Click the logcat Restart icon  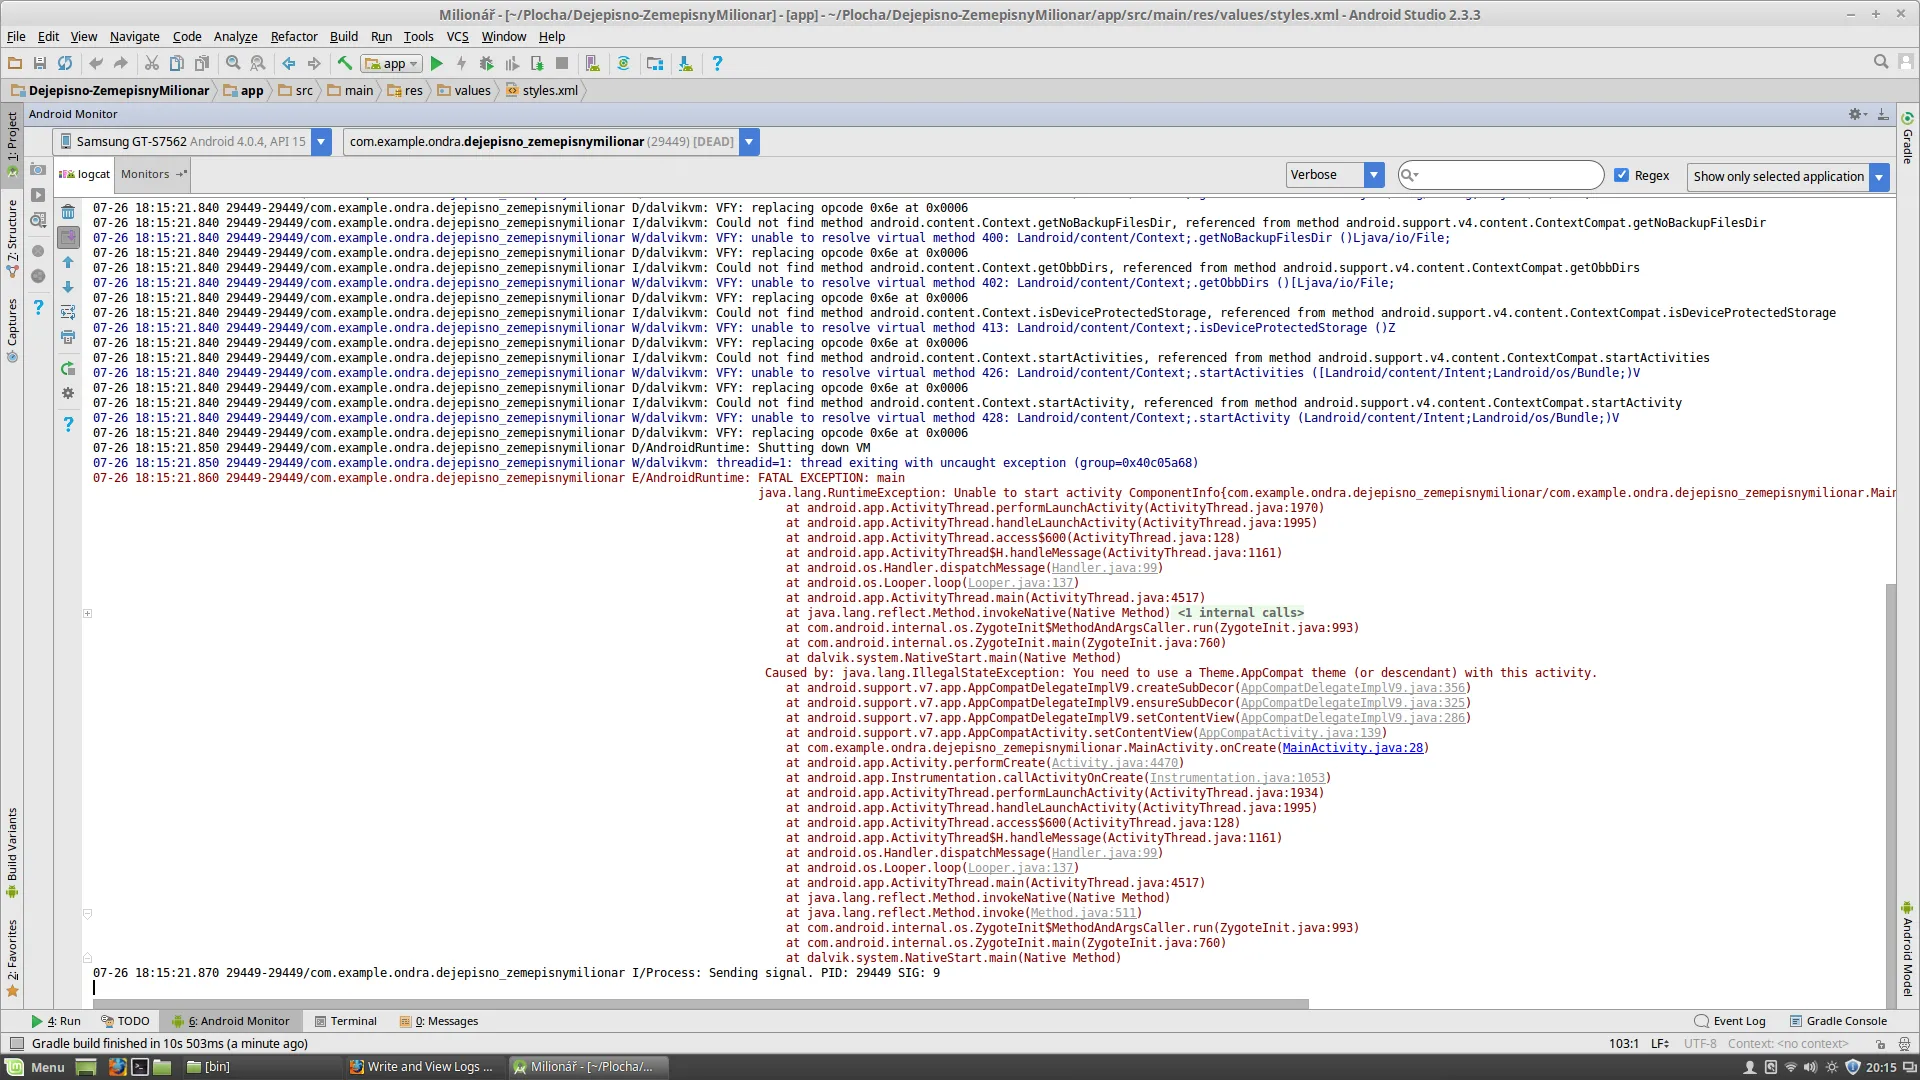68,369
